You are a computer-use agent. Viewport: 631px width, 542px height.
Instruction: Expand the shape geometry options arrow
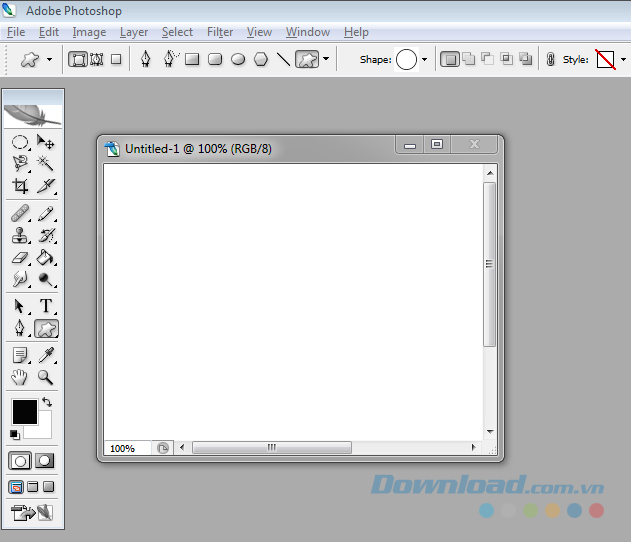[x=326, y=60]
